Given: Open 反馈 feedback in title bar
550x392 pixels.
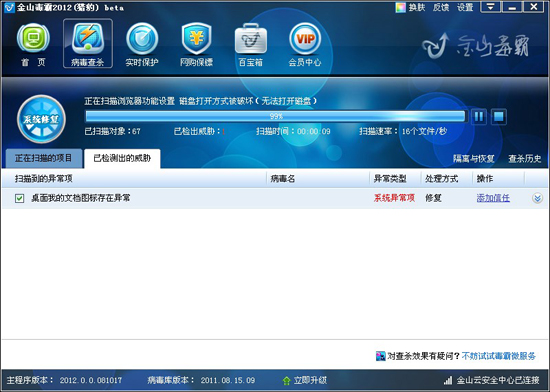Looking at the screenshot, I should (441, 7).
